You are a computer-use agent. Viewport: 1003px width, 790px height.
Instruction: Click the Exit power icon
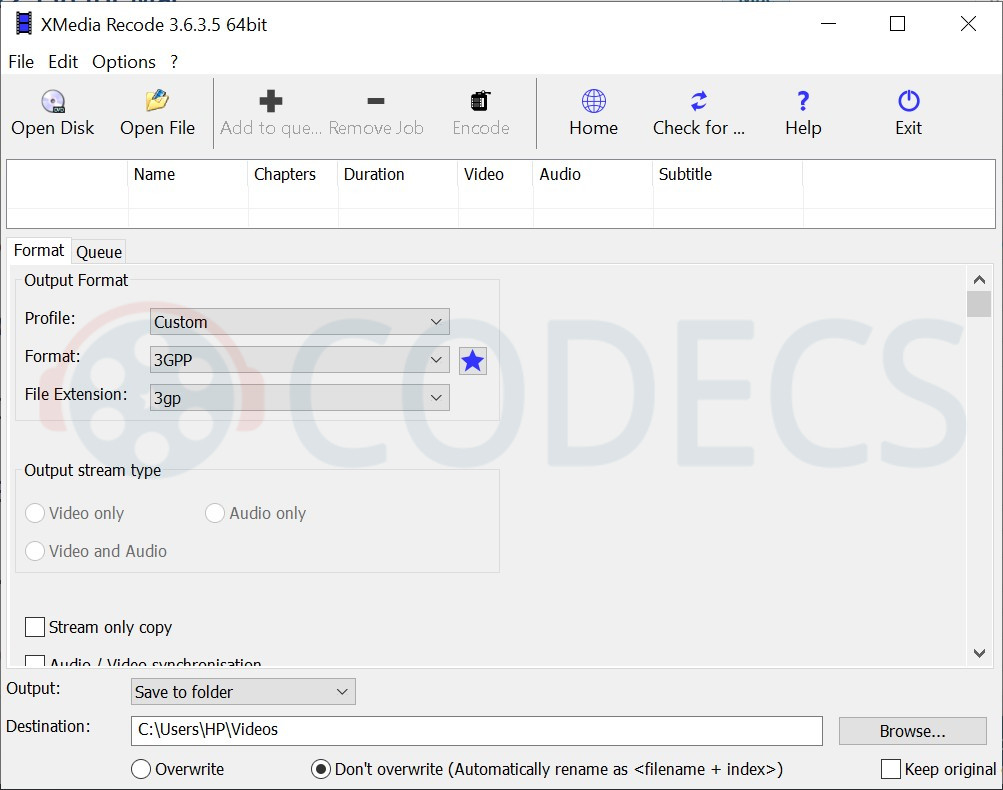(908, 101)
